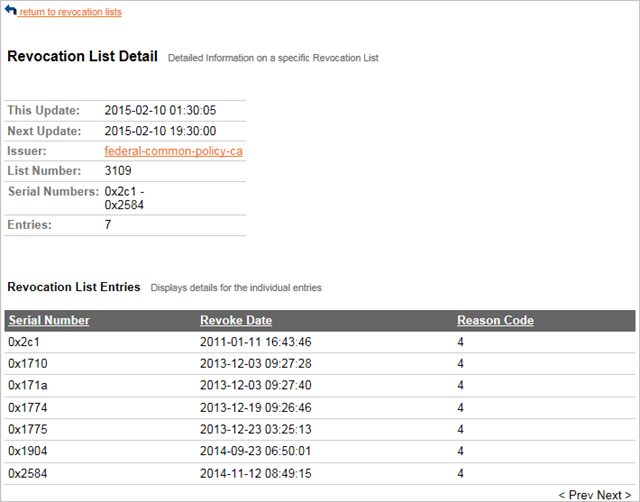640x502 pixels.
Task: Click the back arrow icon
Action: tap(11, 10)
